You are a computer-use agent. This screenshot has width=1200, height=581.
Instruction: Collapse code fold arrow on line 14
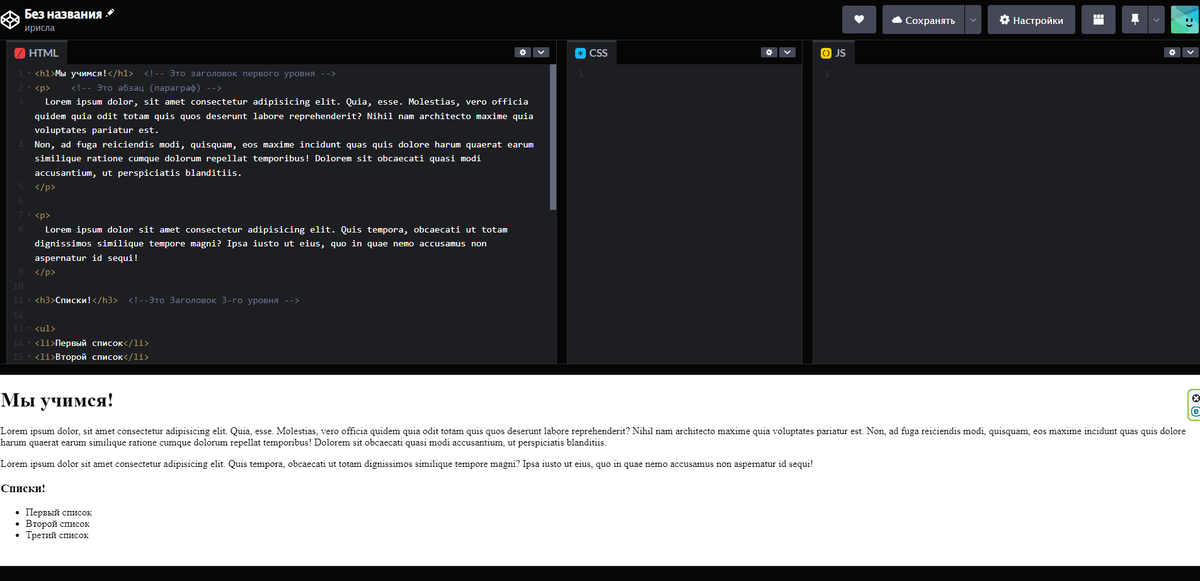tap(28, 342)
